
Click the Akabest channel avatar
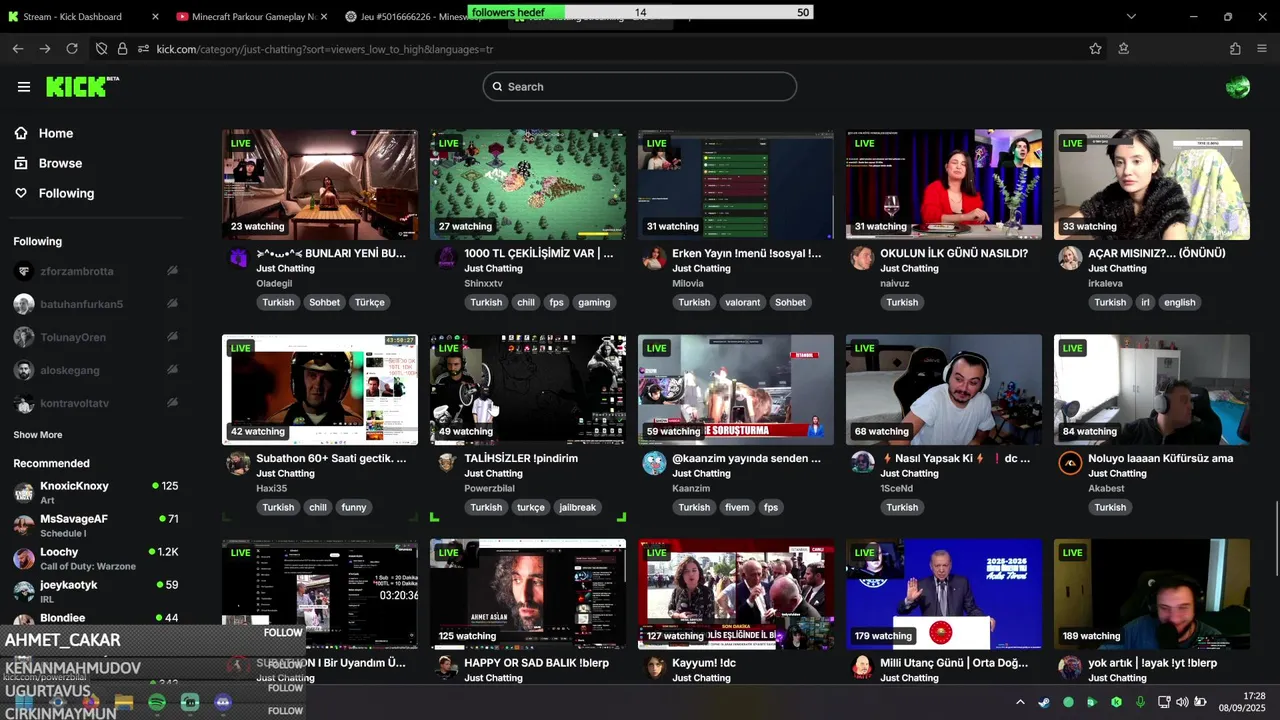1070,463
